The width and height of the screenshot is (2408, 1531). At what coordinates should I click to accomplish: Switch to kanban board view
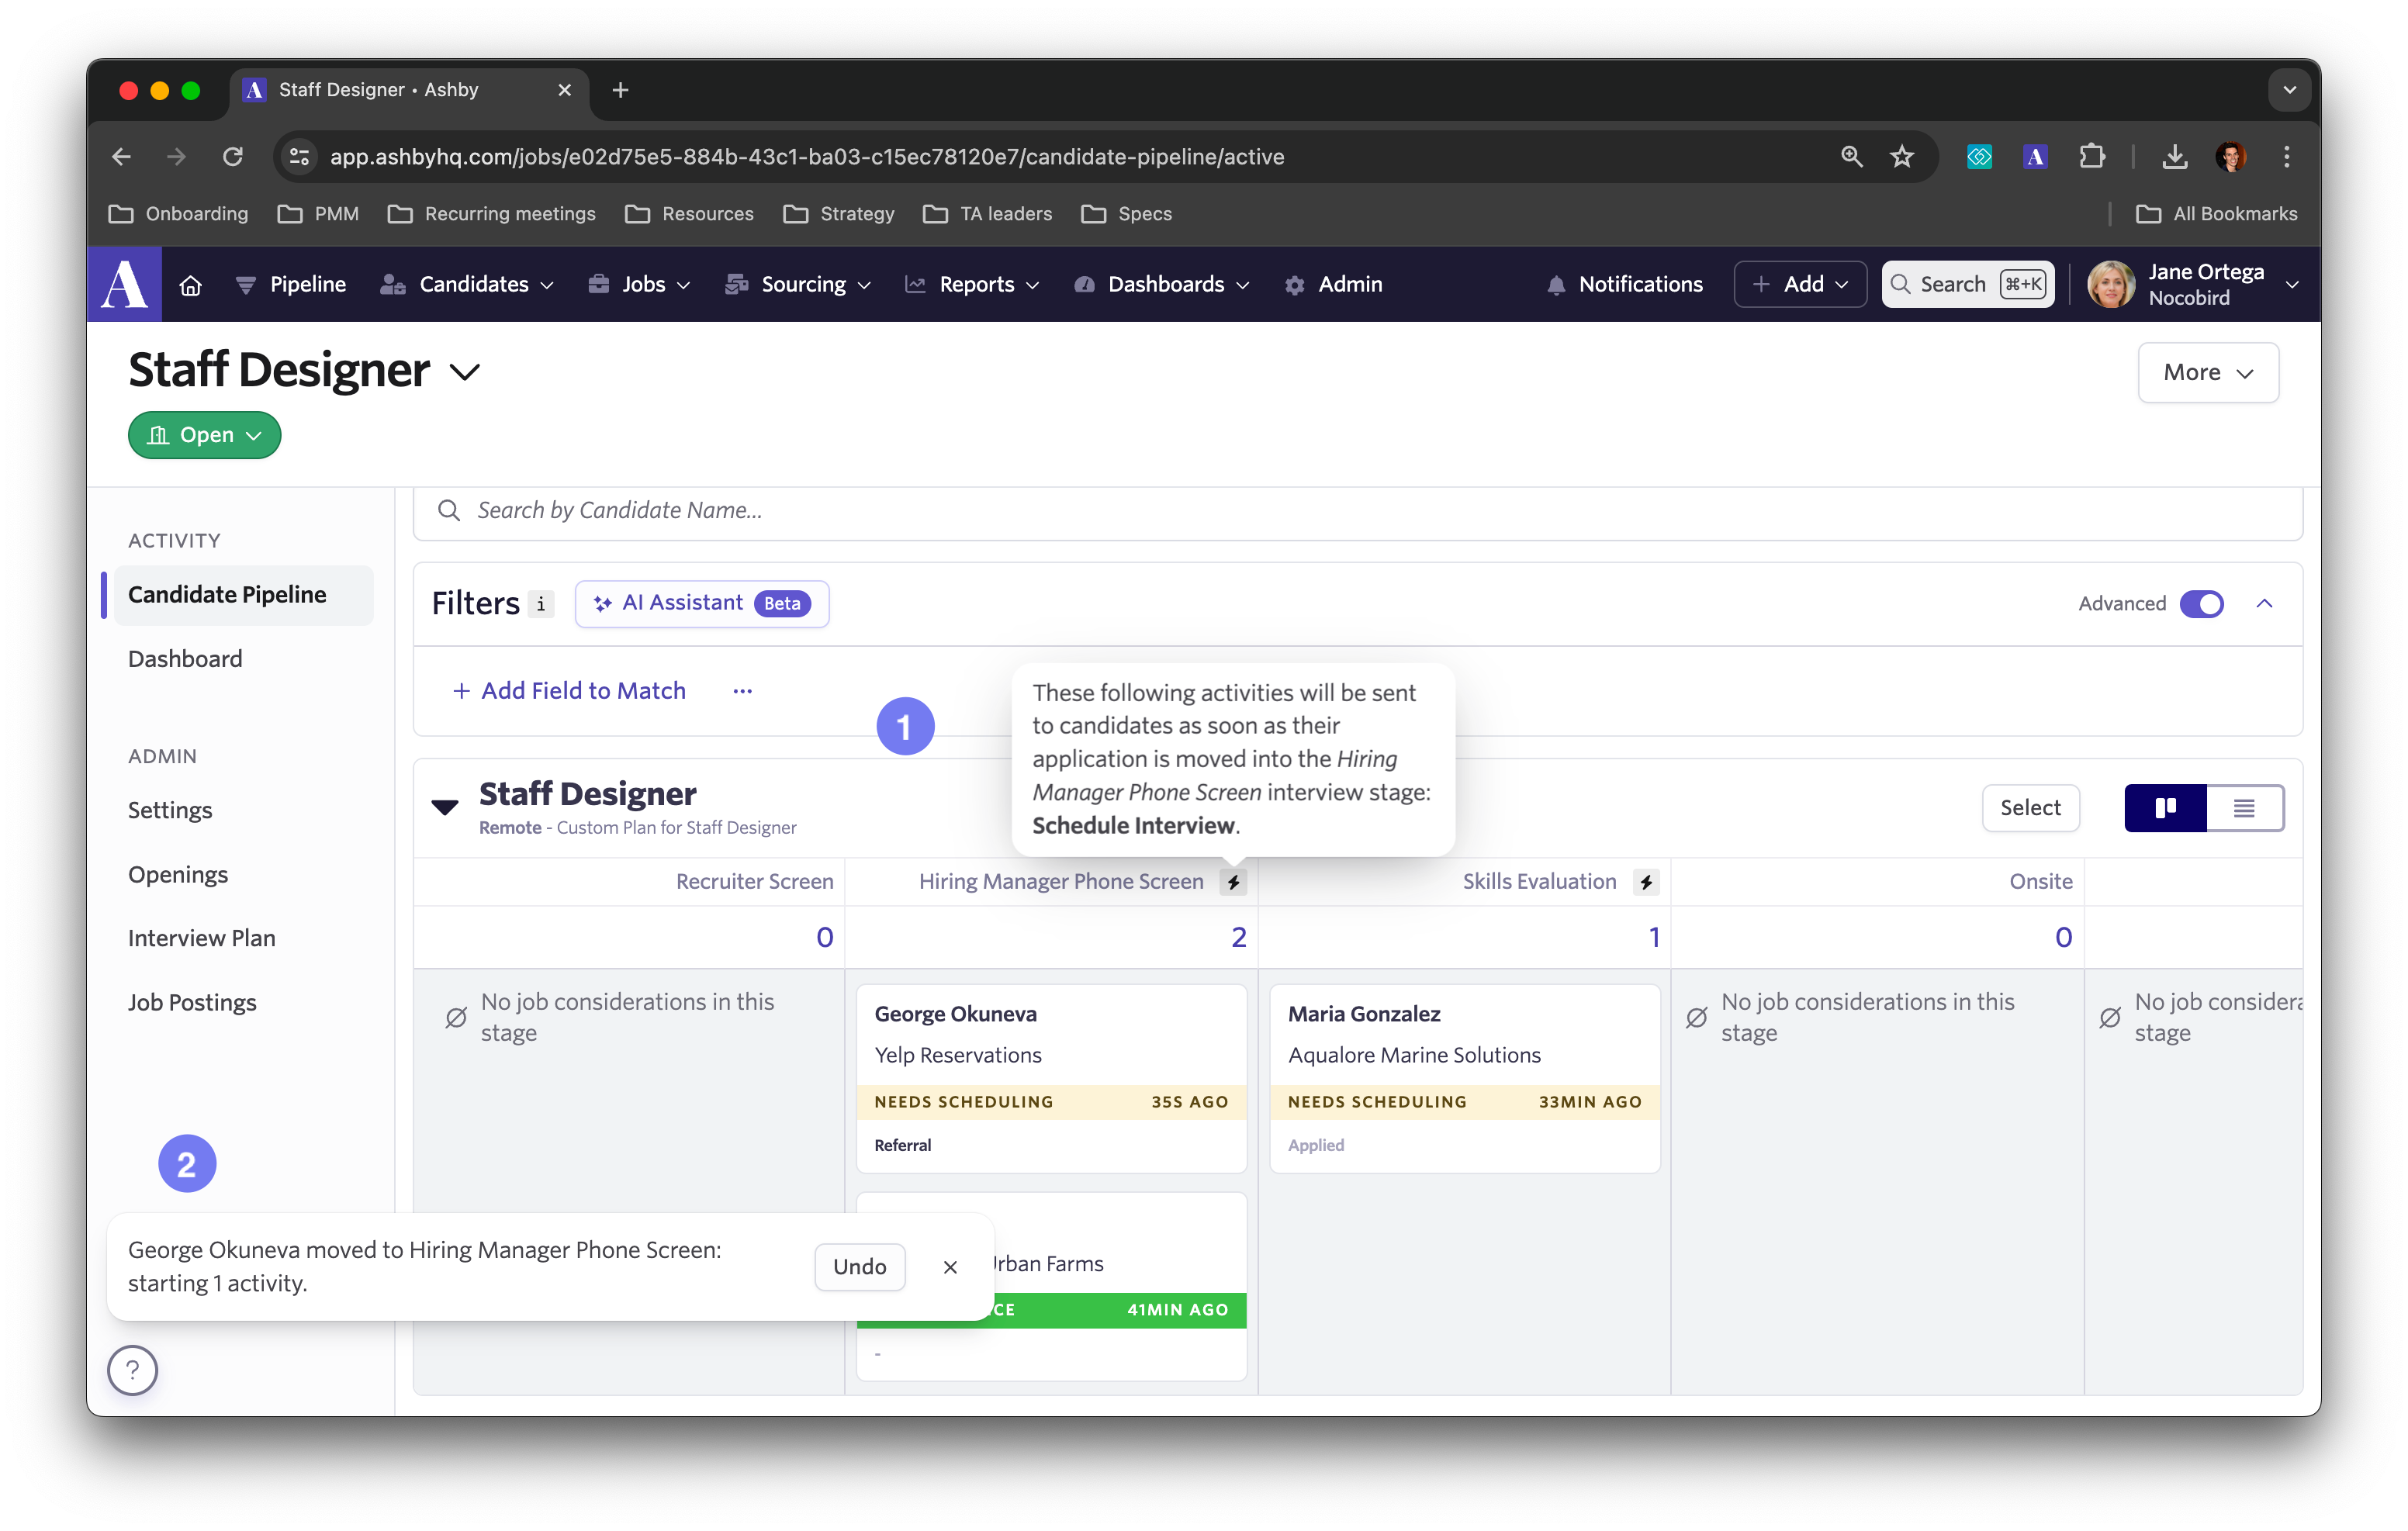(2165, 808)
